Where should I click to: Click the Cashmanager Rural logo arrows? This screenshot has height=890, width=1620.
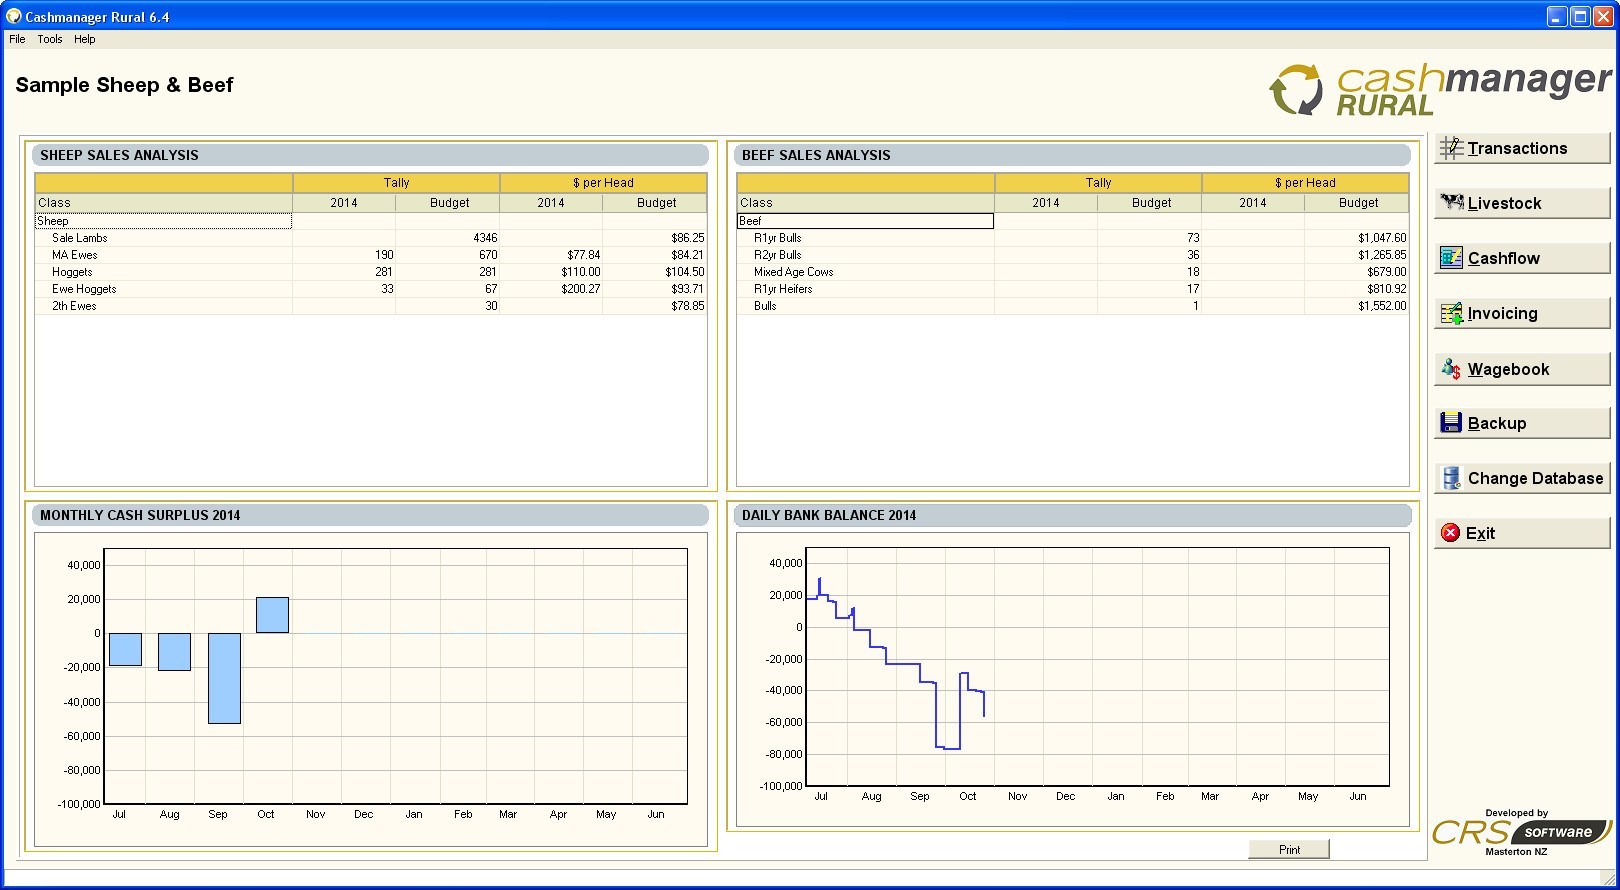click(x=1296, y=90)
